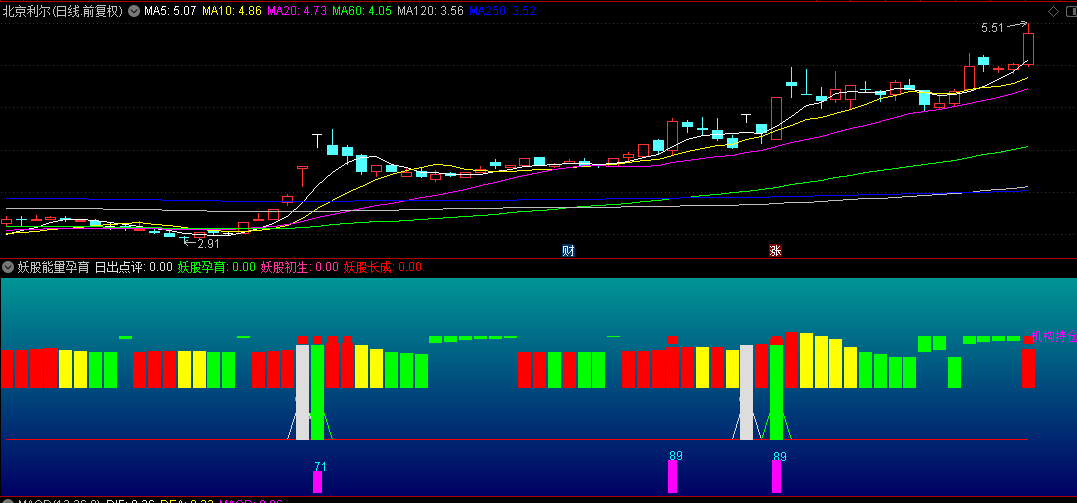Screen dimensions: 1077x503
Task: Click the MA20: 4.73 label
Action: [297, 11]
